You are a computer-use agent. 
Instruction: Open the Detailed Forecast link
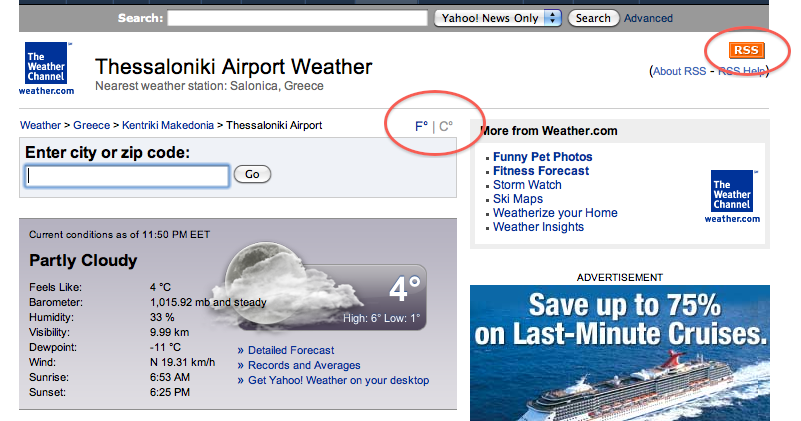(291, 350)
